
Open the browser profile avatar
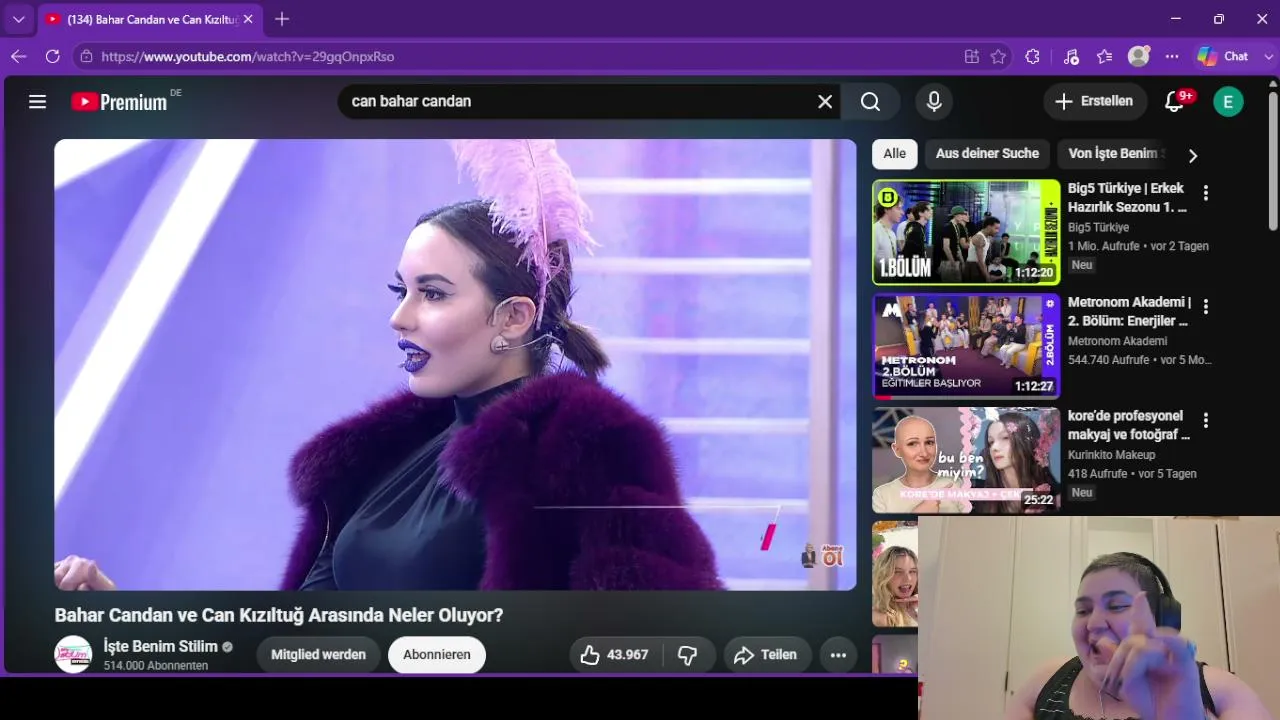click(x=1138, y=57)
